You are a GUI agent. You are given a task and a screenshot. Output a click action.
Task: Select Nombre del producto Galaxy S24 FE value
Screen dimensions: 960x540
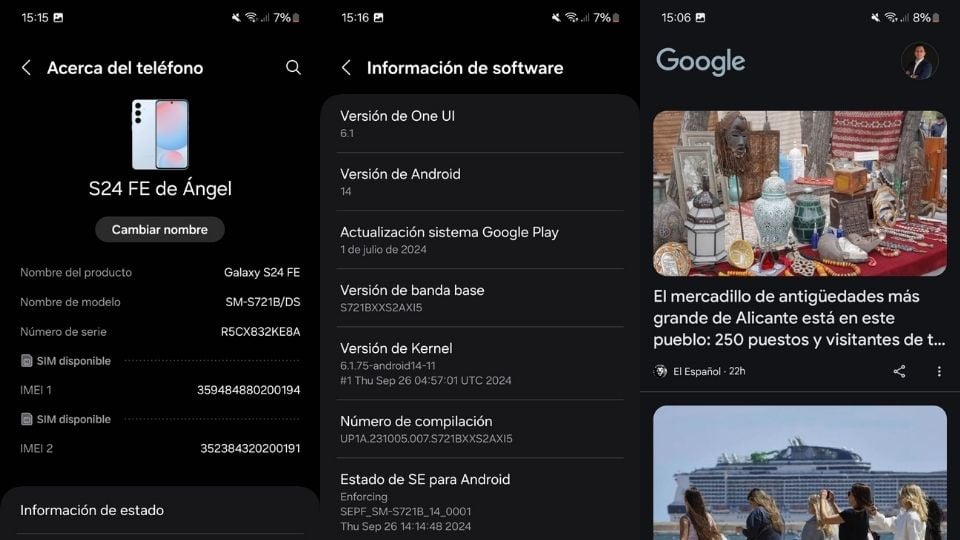262,272
